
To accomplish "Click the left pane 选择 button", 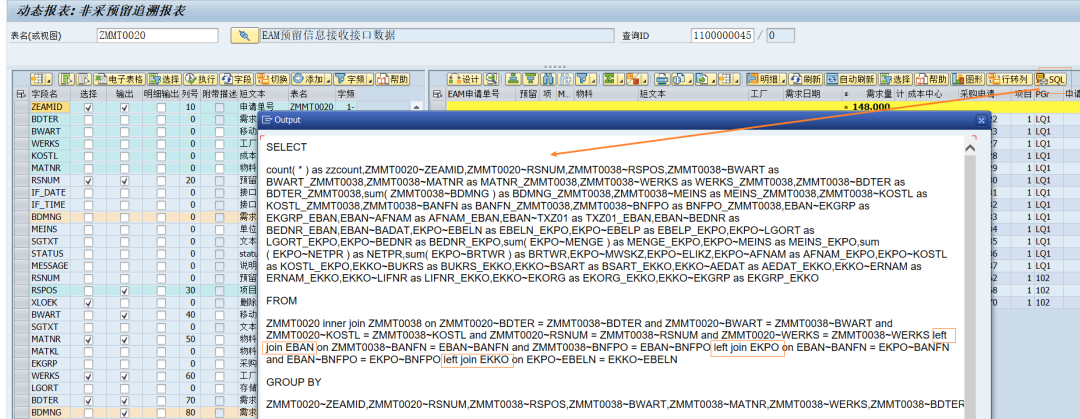I will (x=164, y=79).
